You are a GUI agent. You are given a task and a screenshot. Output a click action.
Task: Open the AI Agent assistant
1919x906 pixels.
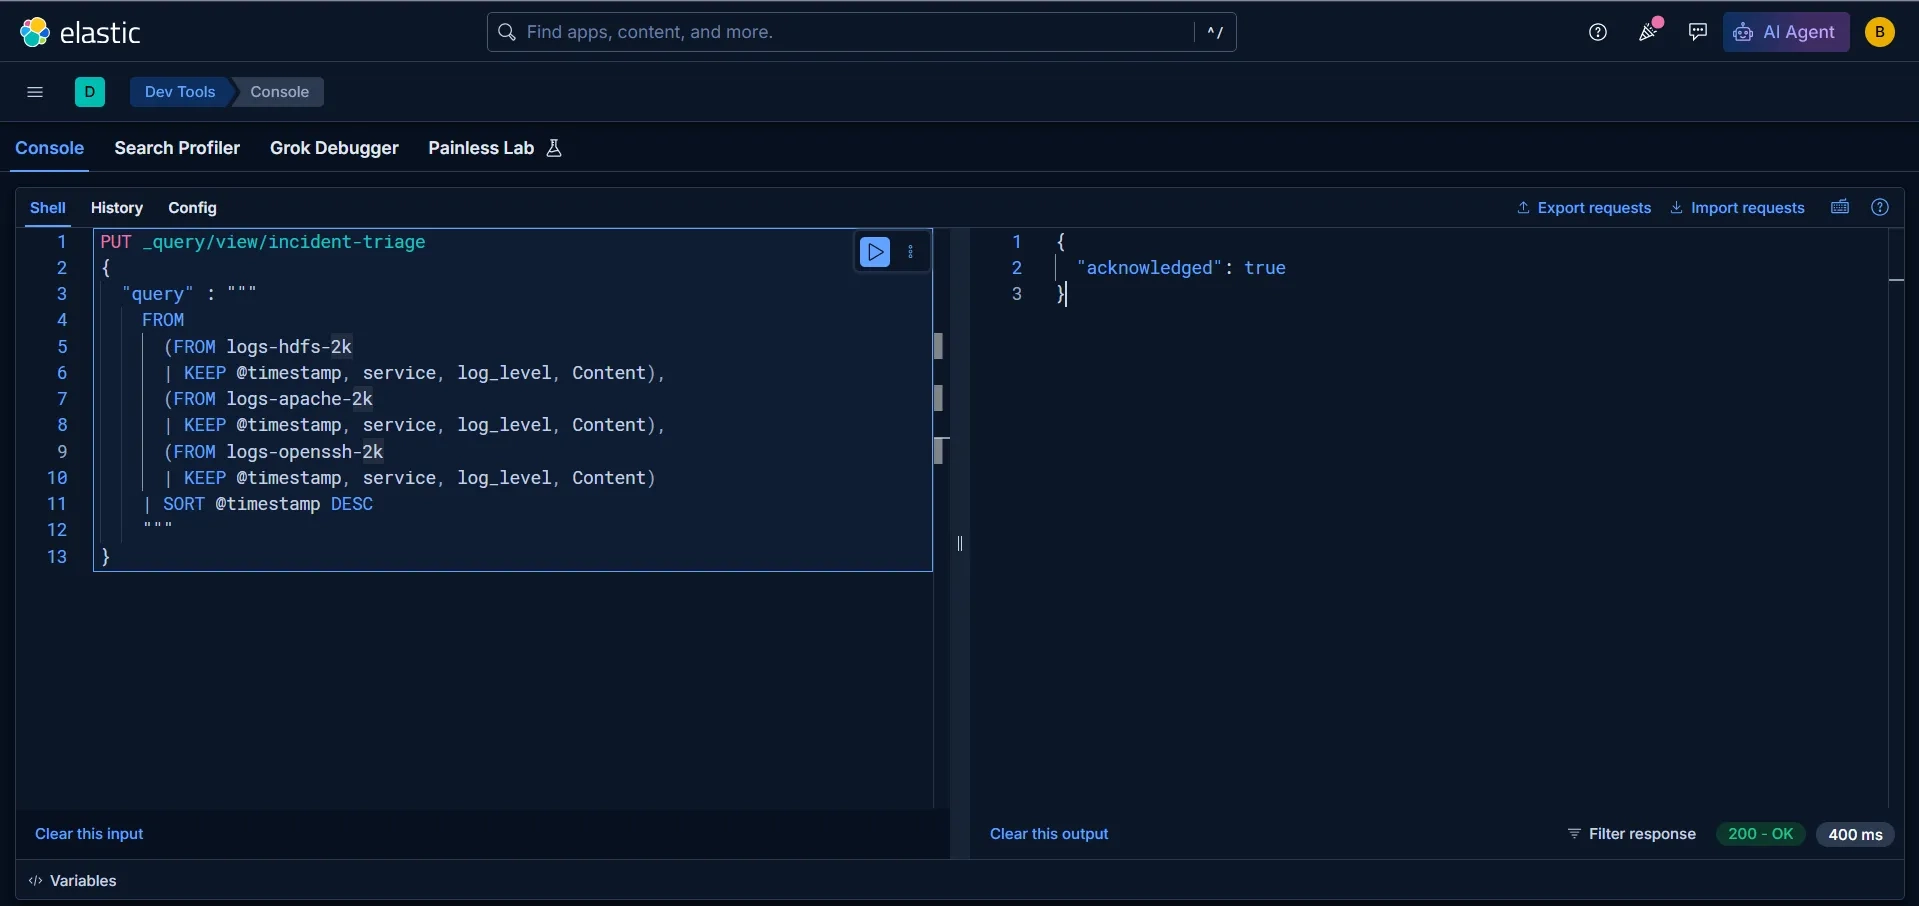[1786, 32]
